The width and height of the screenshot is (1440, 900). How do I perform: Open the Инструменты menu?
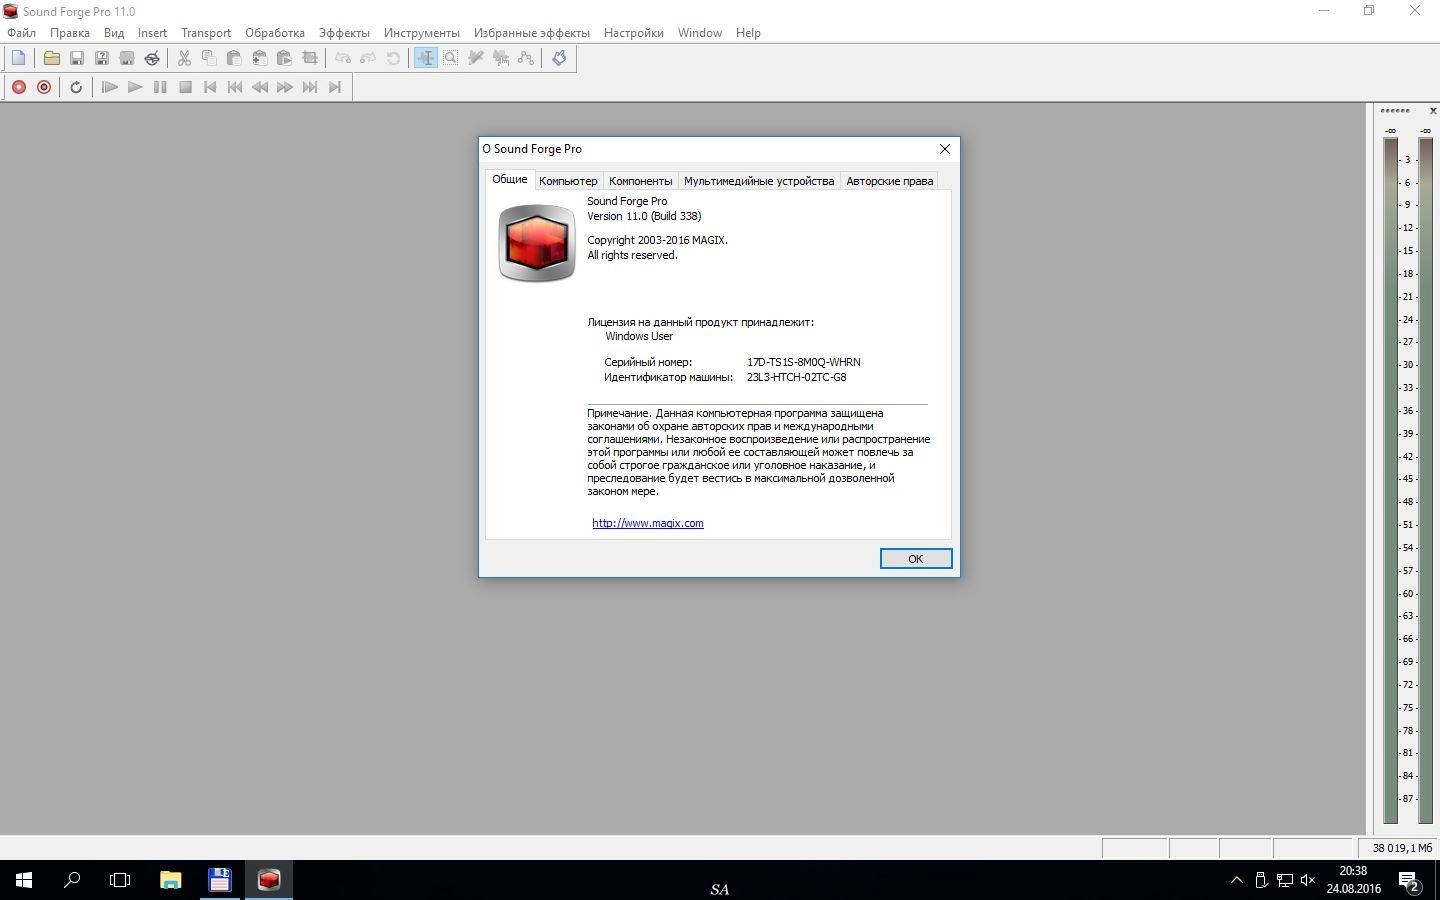pos(422,33)
